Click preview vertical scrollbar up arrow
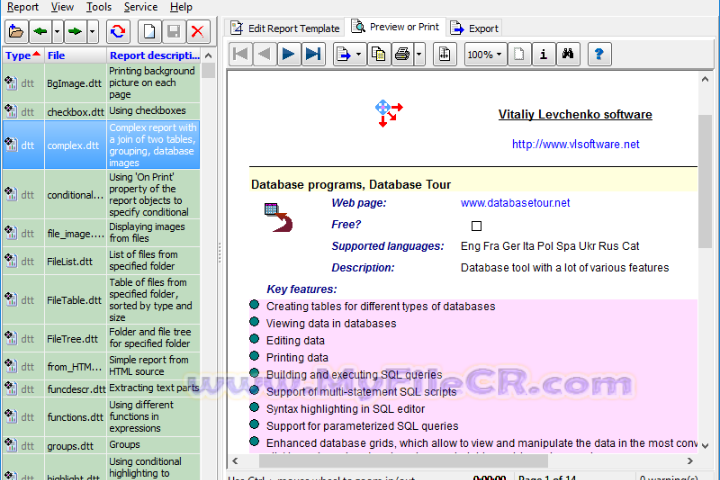This screenshot has width=720, height=480. (x=705, y=79)
